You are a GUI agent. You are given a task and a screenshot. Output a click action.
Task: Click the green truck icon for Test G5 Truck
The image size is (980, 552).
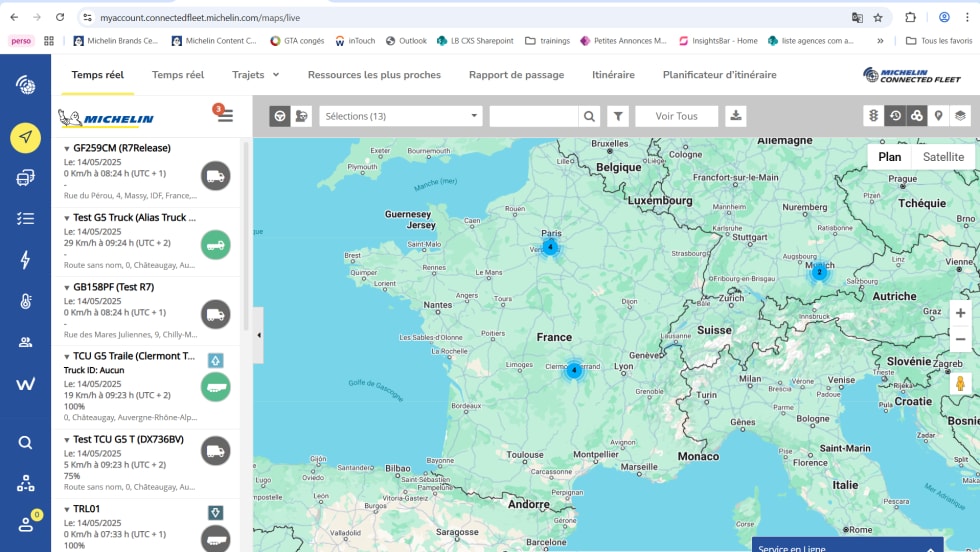click(216, 245)
